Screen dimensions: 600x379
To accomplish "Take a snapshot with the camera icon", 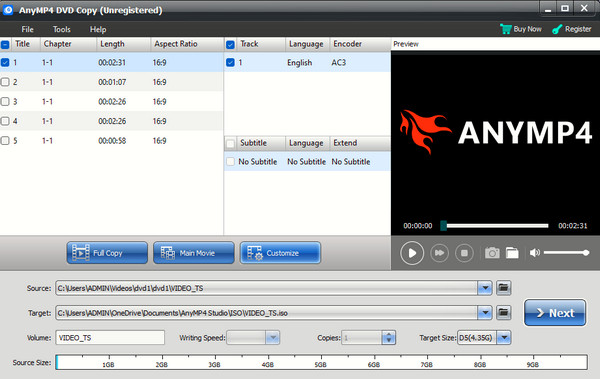I will (492, 253).
